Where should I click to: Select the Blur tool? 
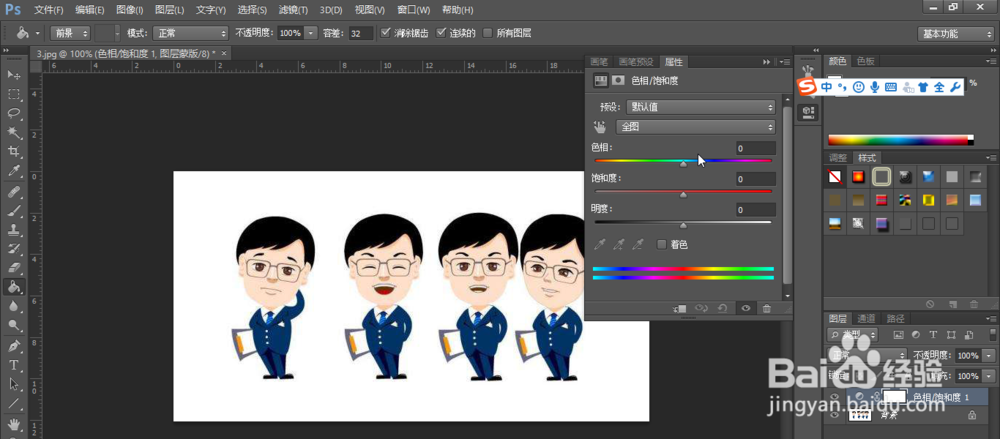coord(14,306)
